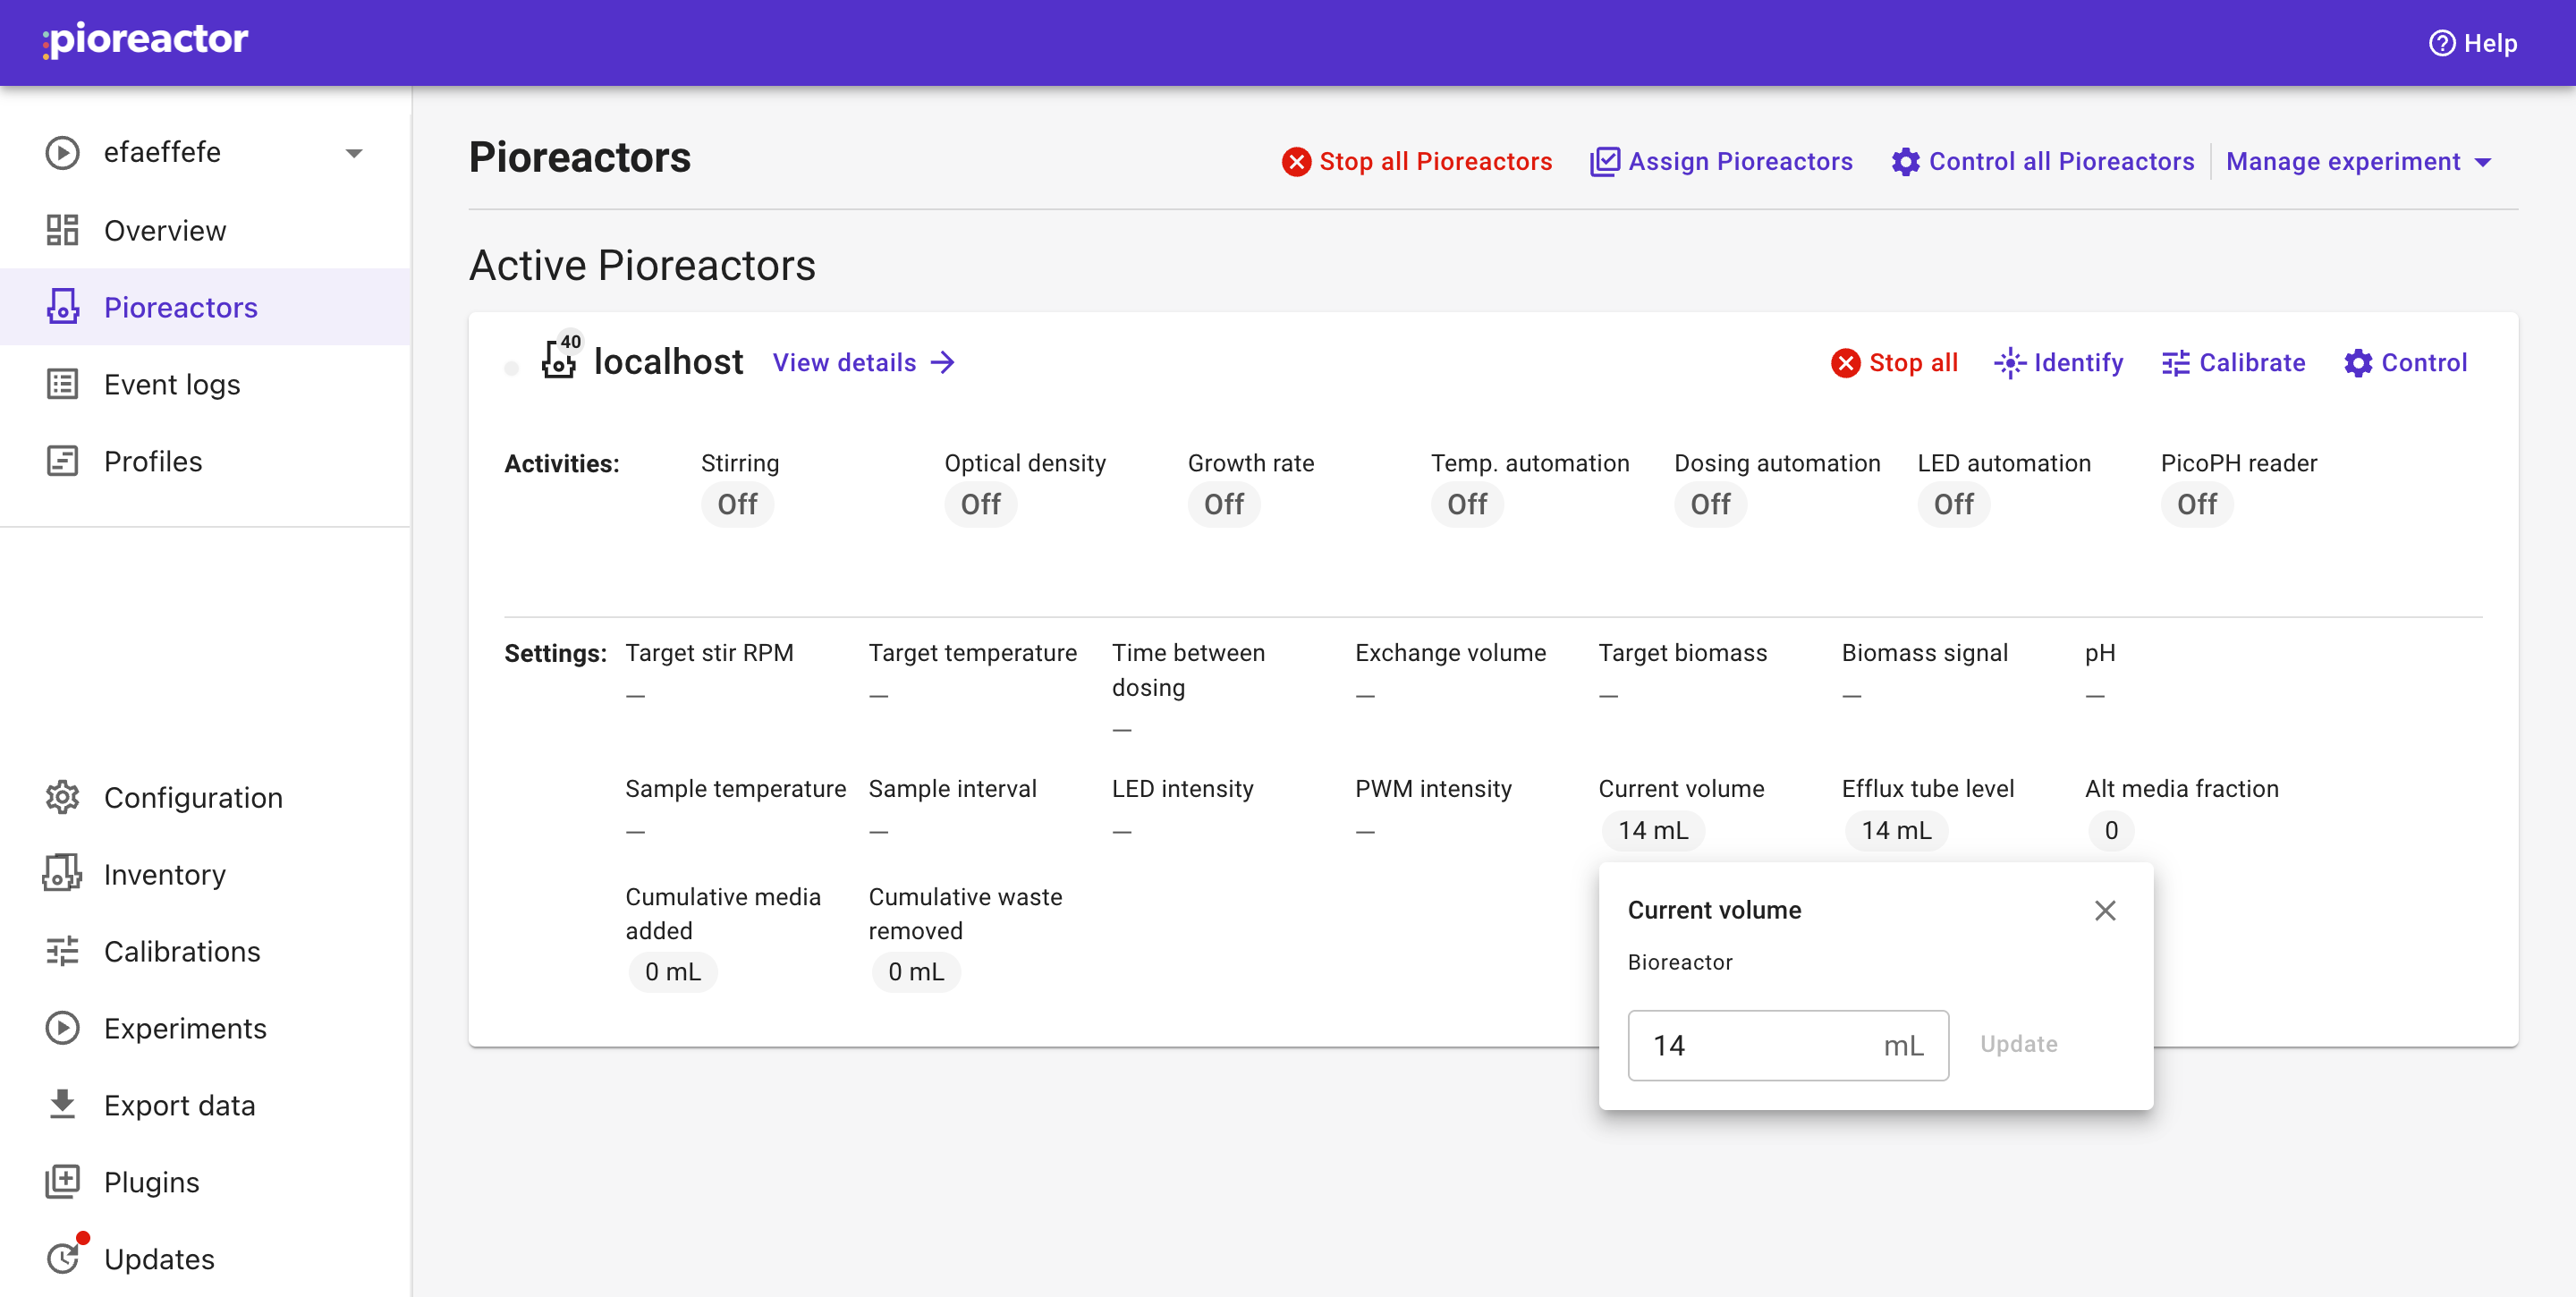Click the experiment play-circle icon beside efaeffefe
The height and width of the screenshot is (1297, 2576).
(x=62, y=153)
